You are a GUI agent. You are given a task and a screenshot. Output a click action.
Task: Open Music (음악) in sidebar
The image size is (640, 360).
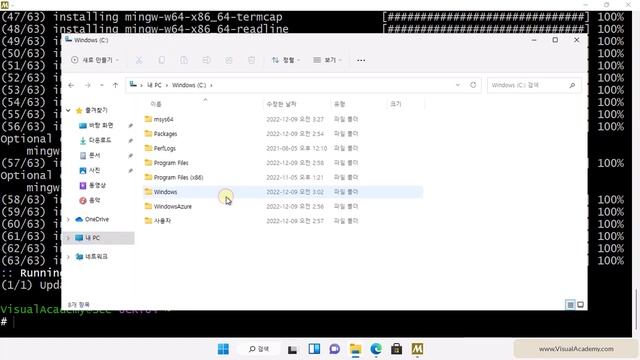click(94, 200)
